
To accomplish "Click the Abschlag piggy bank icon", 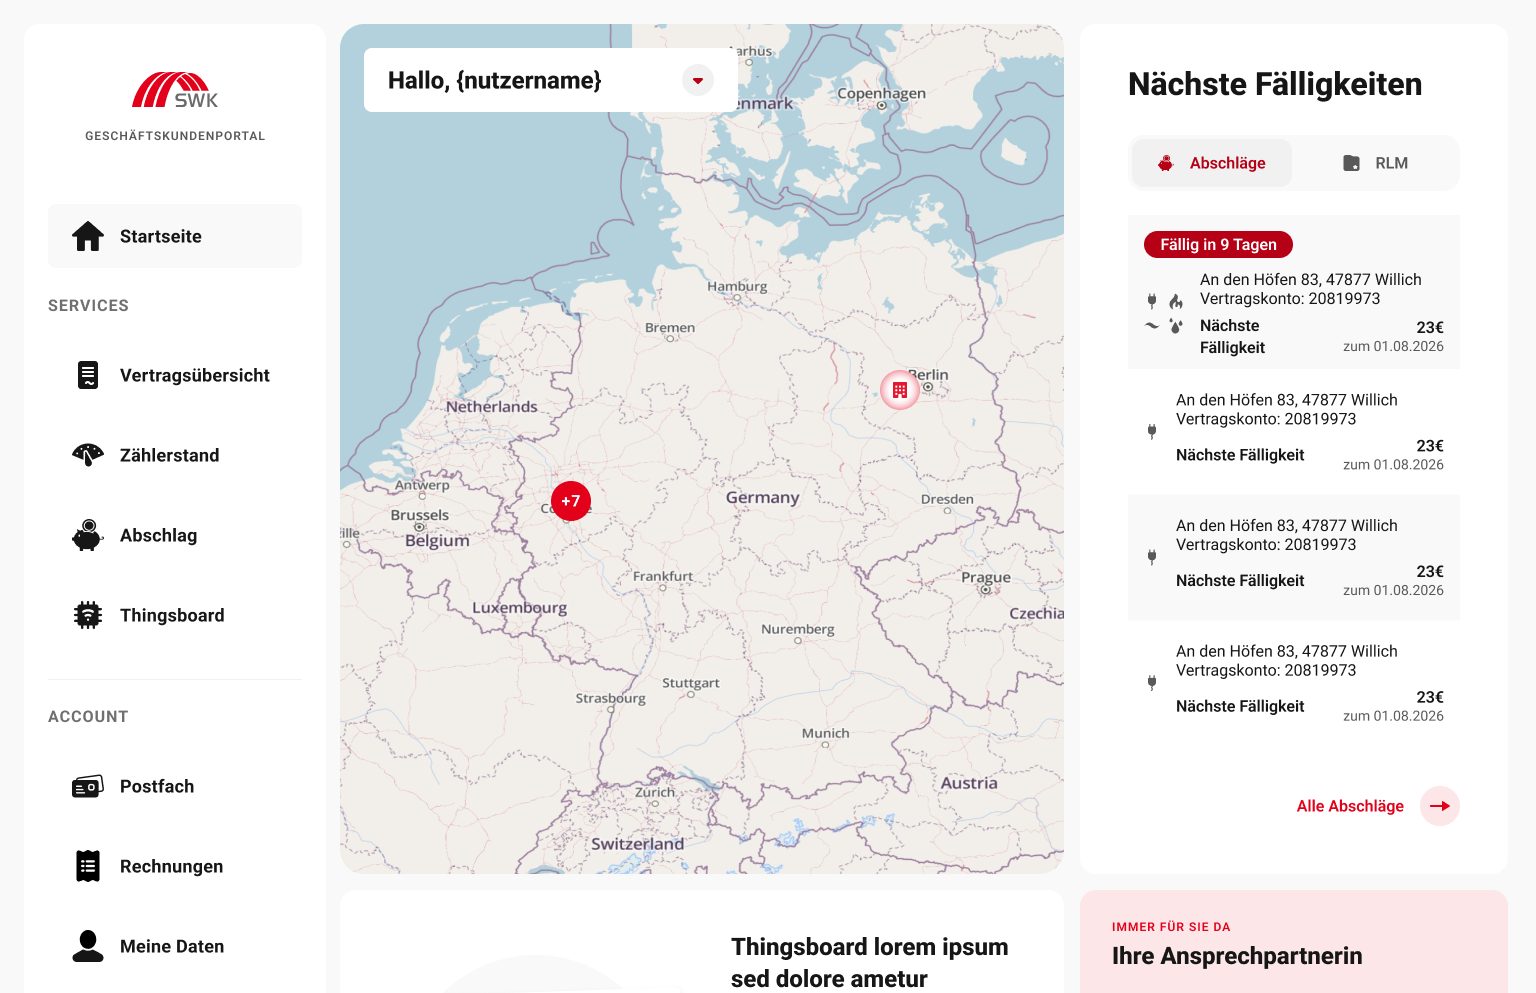I will click(88, 535).
